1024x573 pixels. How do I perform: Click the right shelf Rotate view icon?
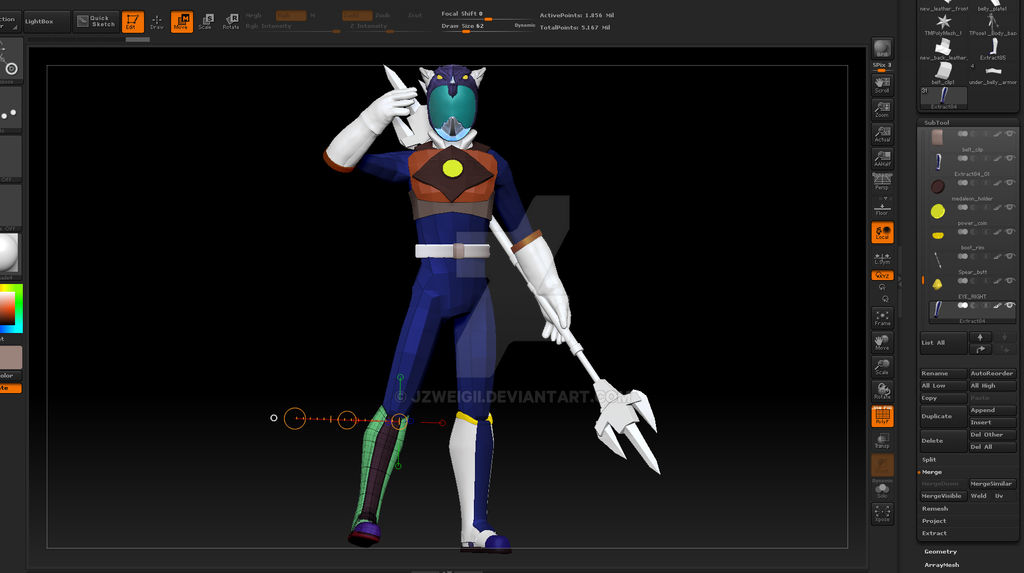(882, 391)
